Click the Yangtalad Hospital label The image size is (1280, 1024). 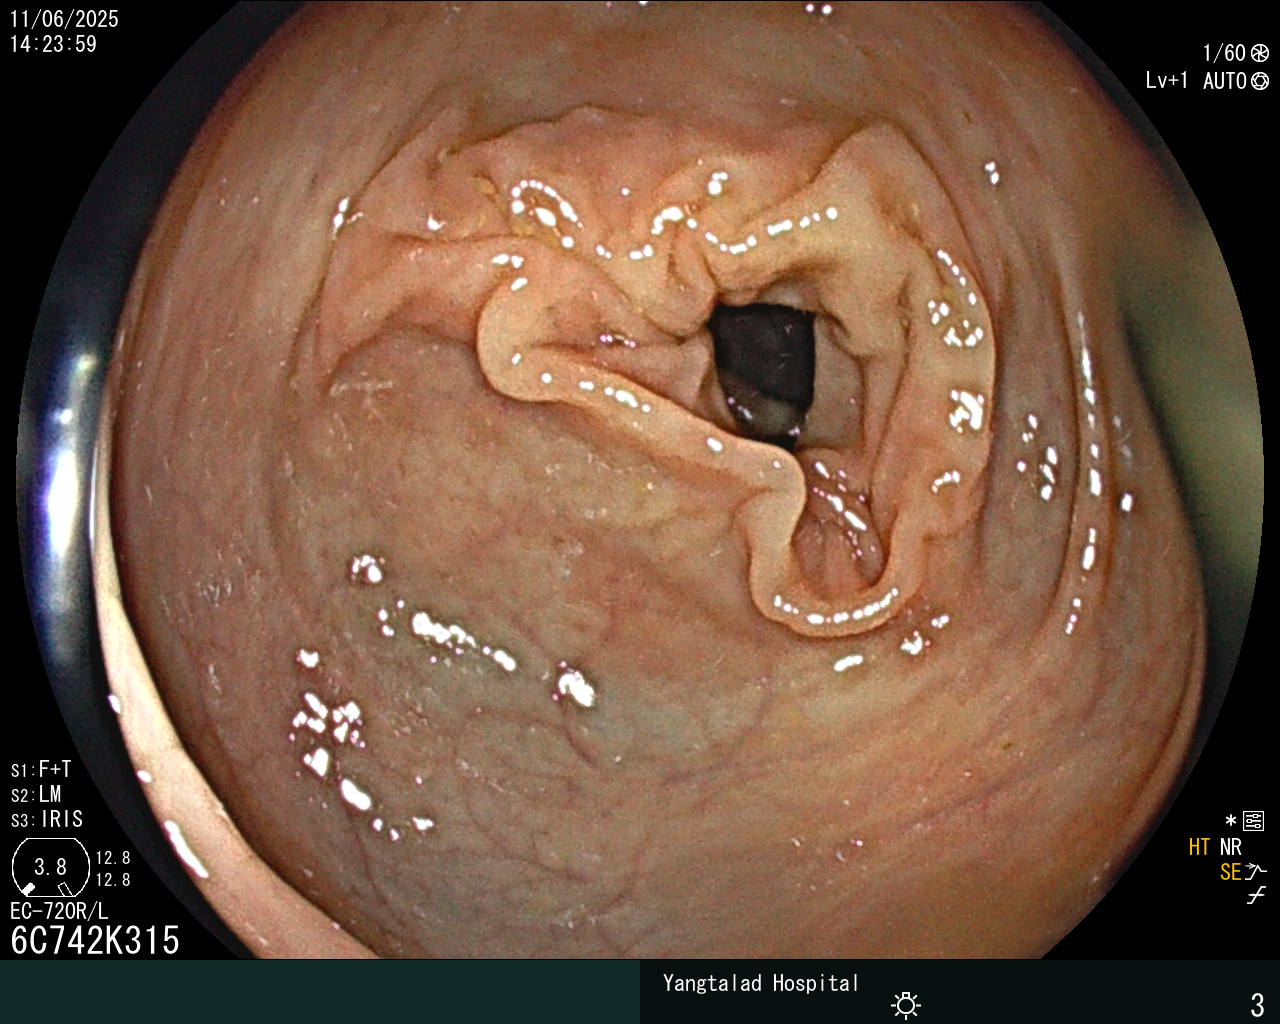(x=761, y=983)
